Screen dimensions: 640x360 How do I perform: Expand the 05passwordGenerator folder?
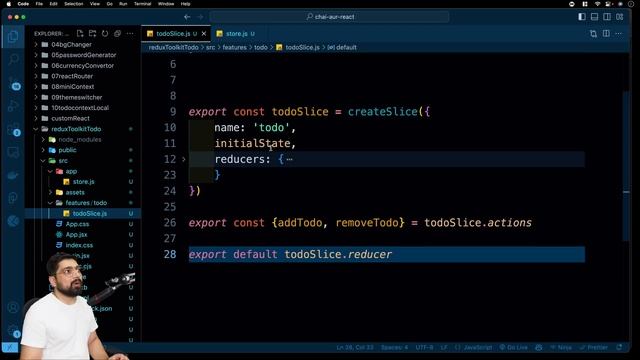click(x=83, y=55)
